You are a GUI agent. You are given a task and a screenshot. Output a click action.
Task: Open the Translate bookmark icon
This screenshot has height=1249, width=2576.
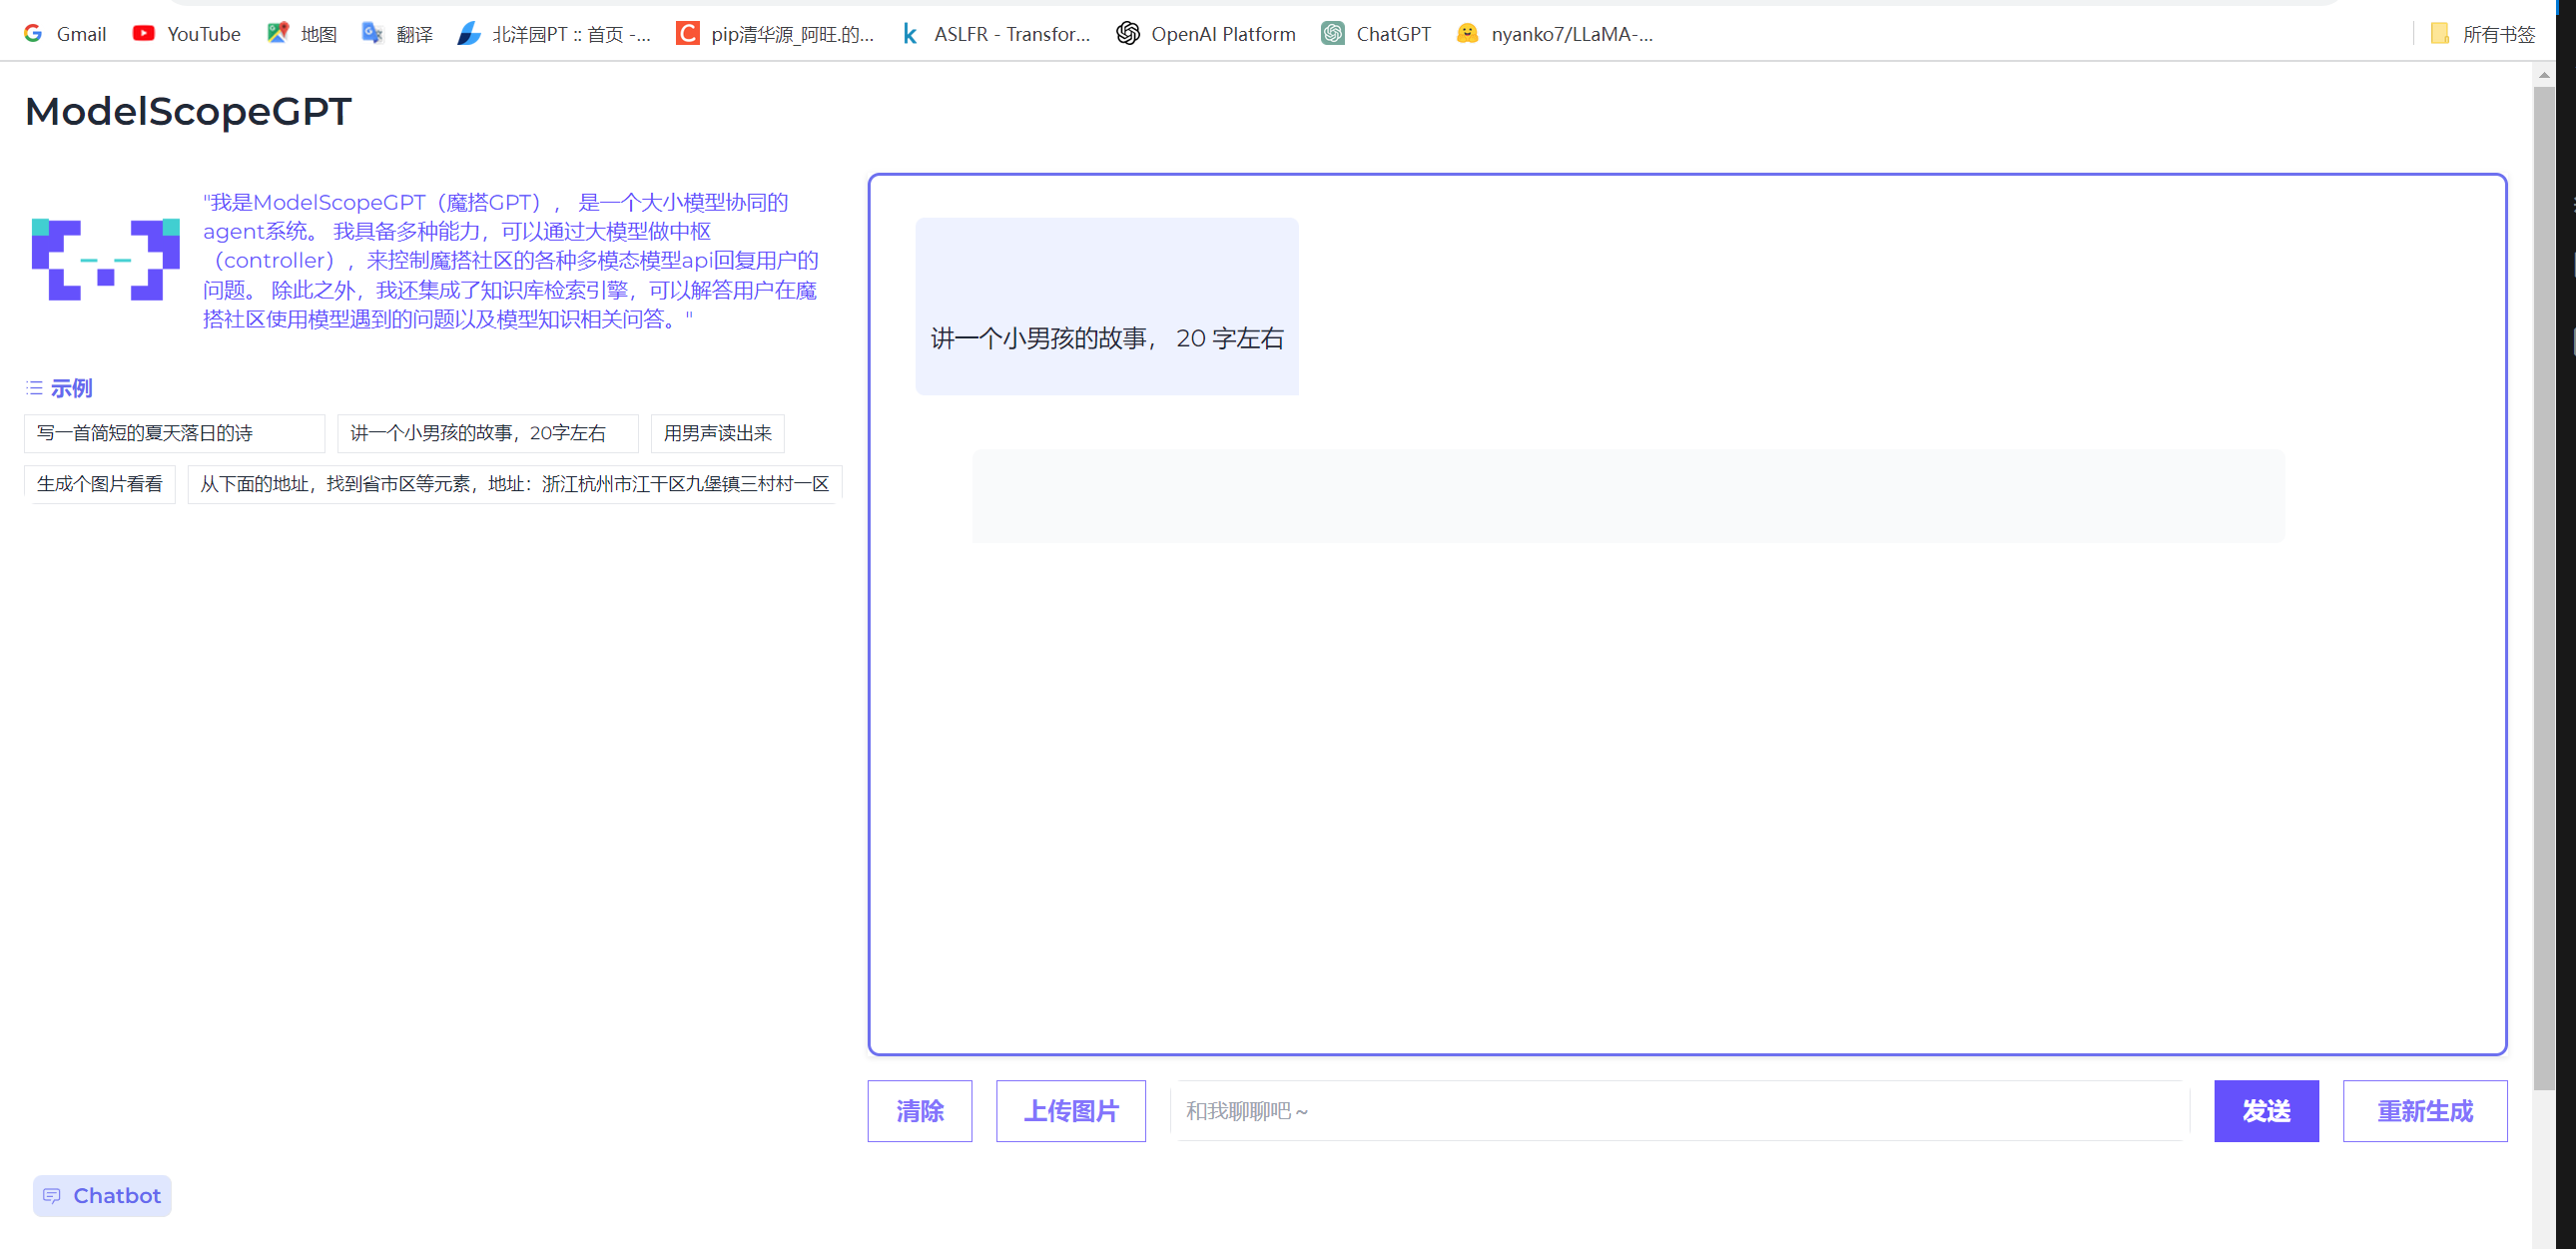[x=372, y=34]
